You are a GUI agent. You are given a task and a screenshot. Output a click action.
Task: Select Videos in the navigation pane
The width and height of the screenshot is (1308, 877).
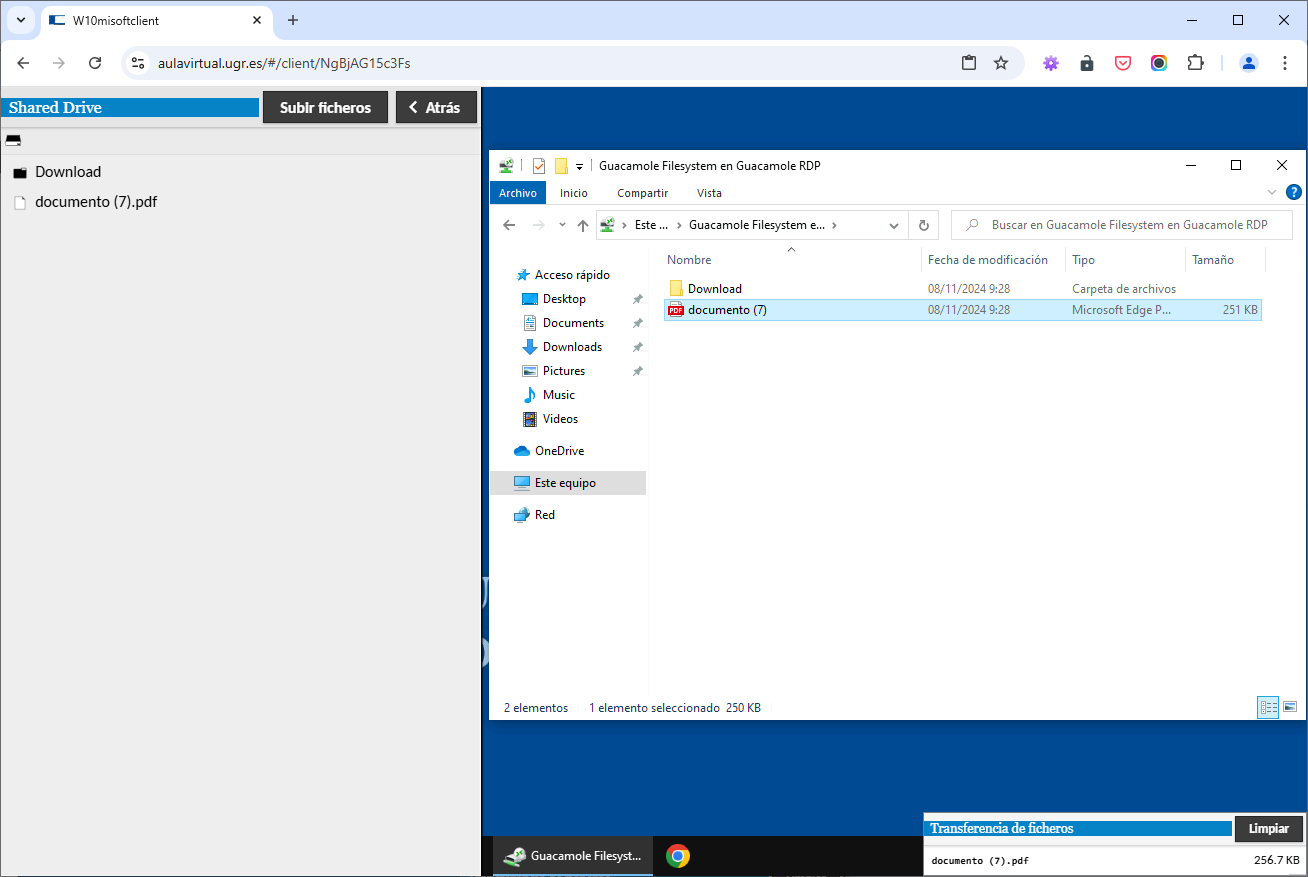560,419
